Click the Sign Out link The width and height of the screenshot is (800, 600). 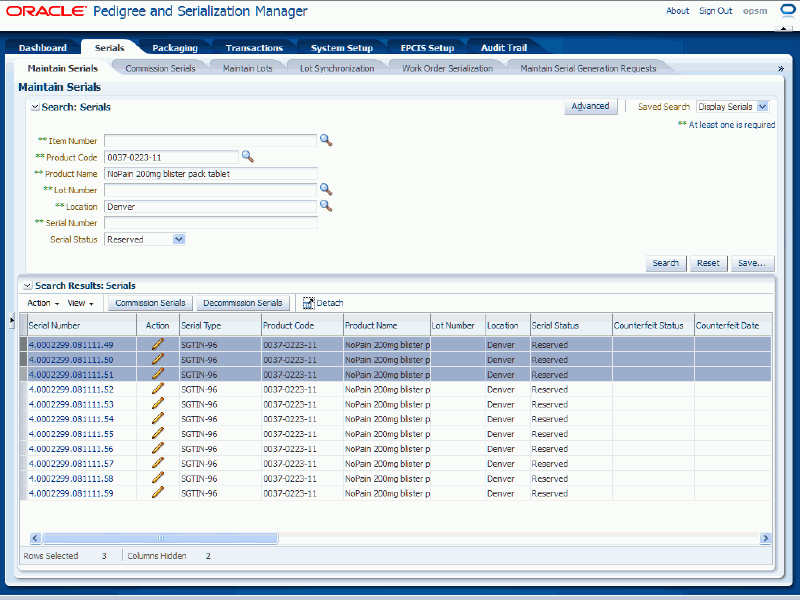(715, 11)
